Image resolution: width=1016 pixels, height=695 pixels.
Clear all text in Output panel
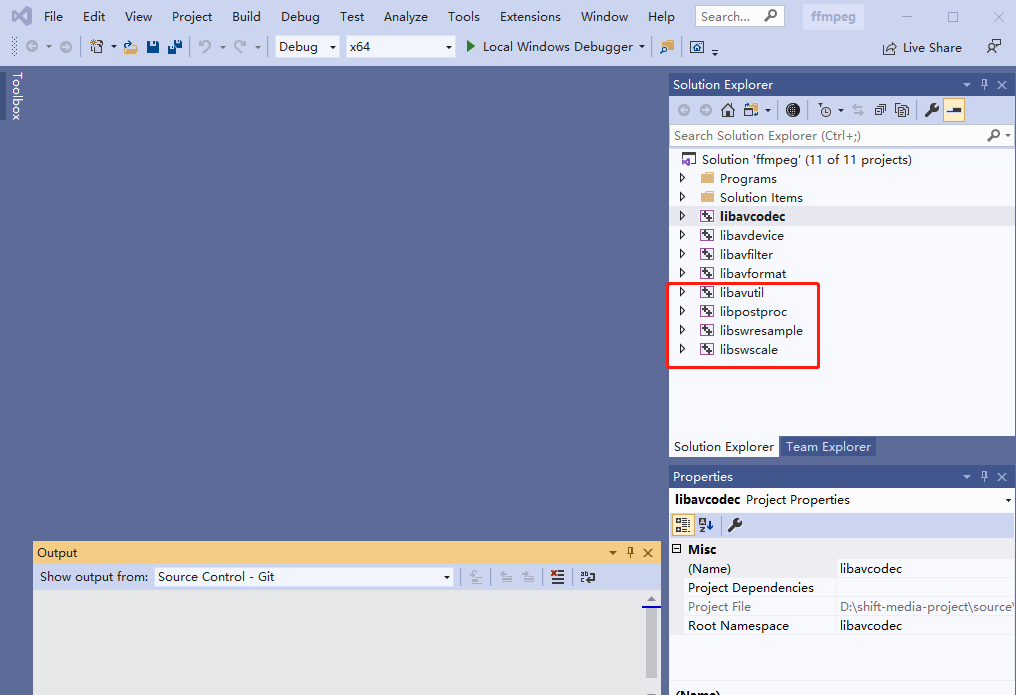click(x=558, y=577)
